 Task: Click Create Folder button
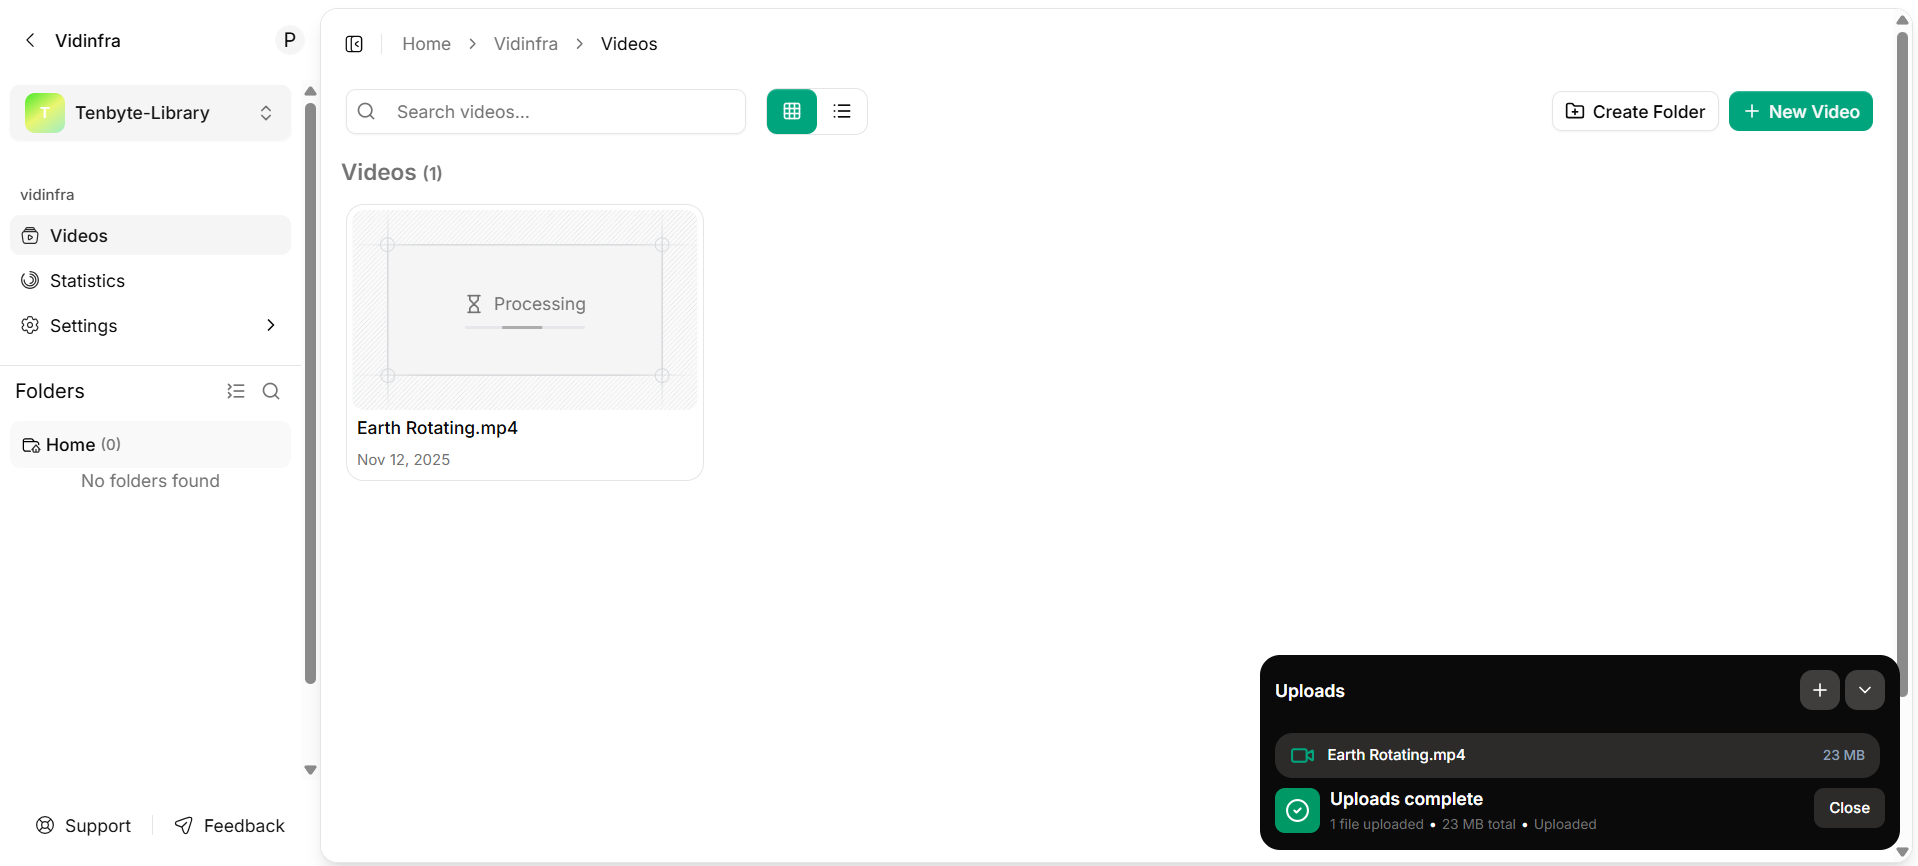pyautogui.click(x=1635, y=111)
